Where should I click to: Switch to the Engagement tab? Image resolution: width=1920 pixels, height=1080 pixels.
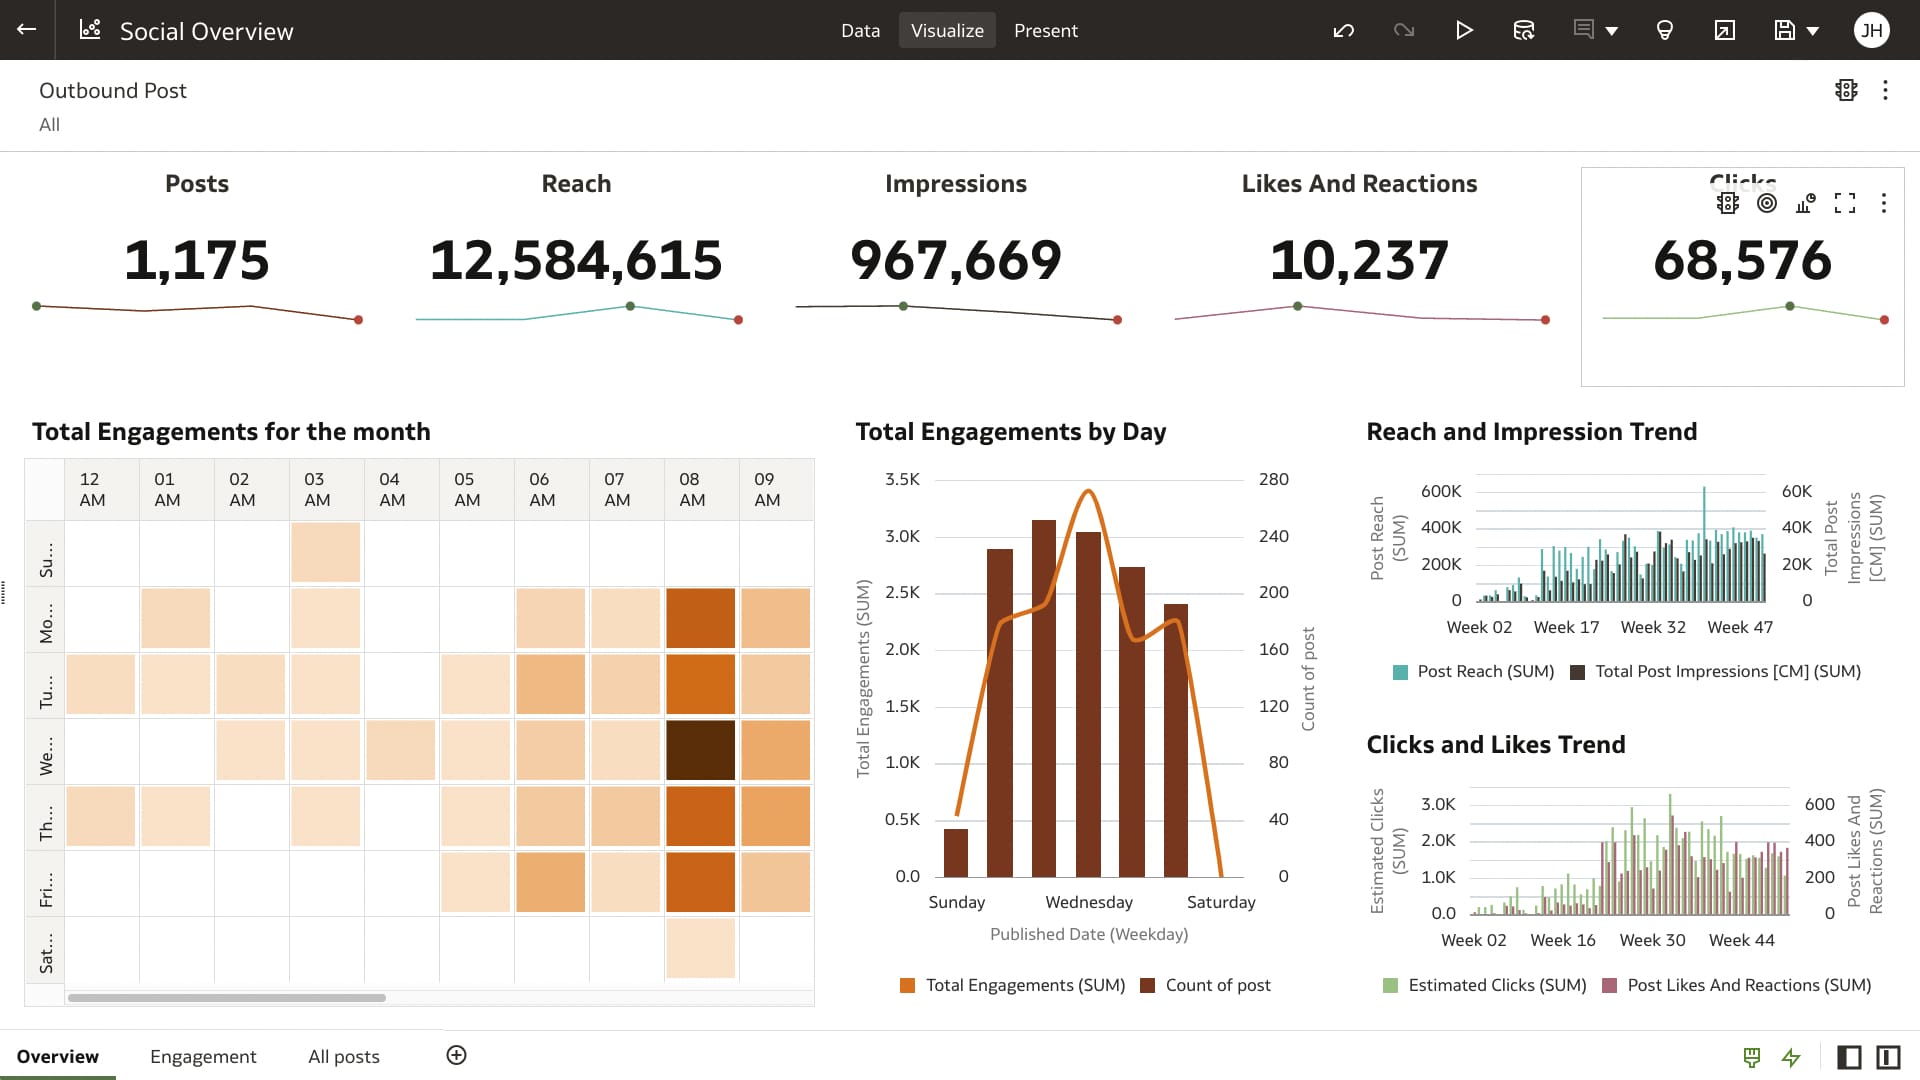point(203,1056)
